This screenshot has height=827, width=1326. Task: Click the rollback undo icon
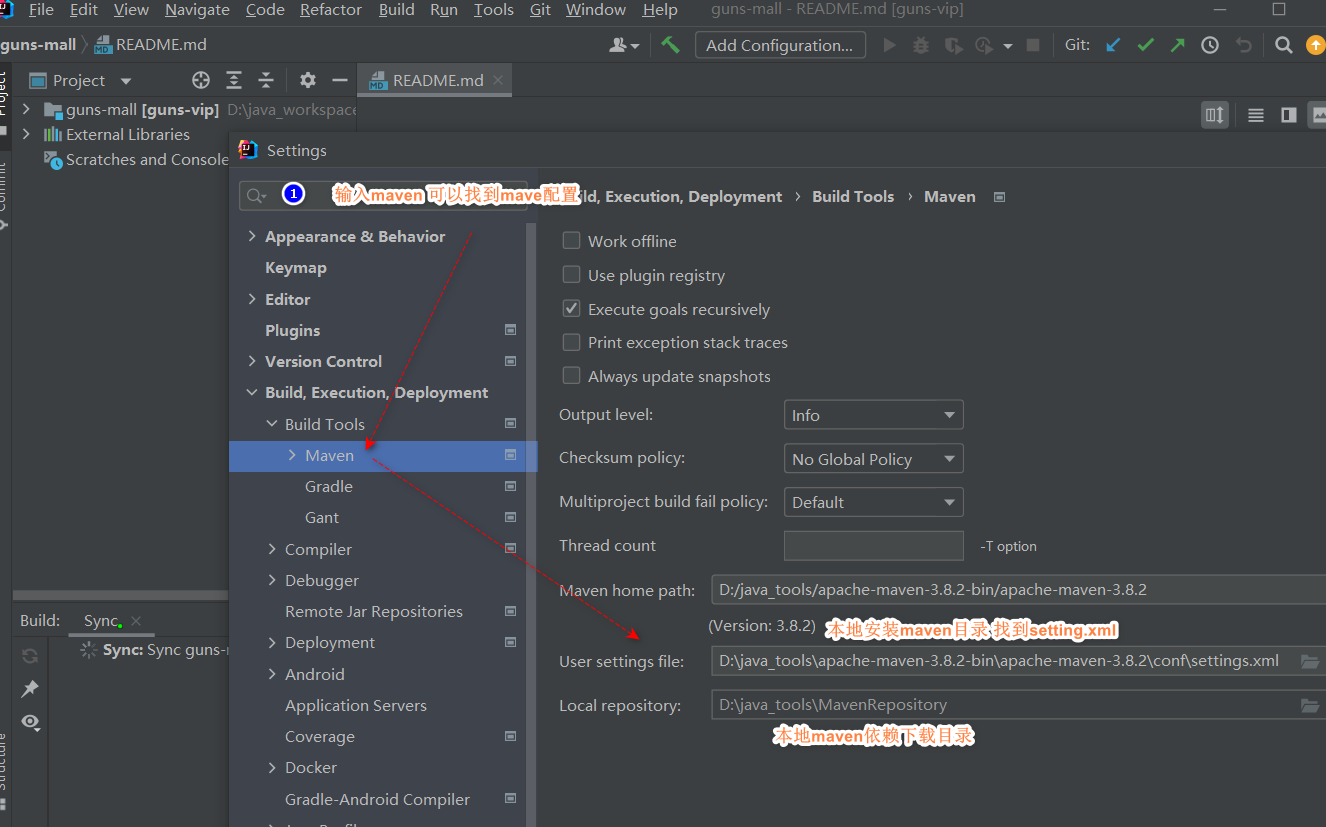(1243, 45)
